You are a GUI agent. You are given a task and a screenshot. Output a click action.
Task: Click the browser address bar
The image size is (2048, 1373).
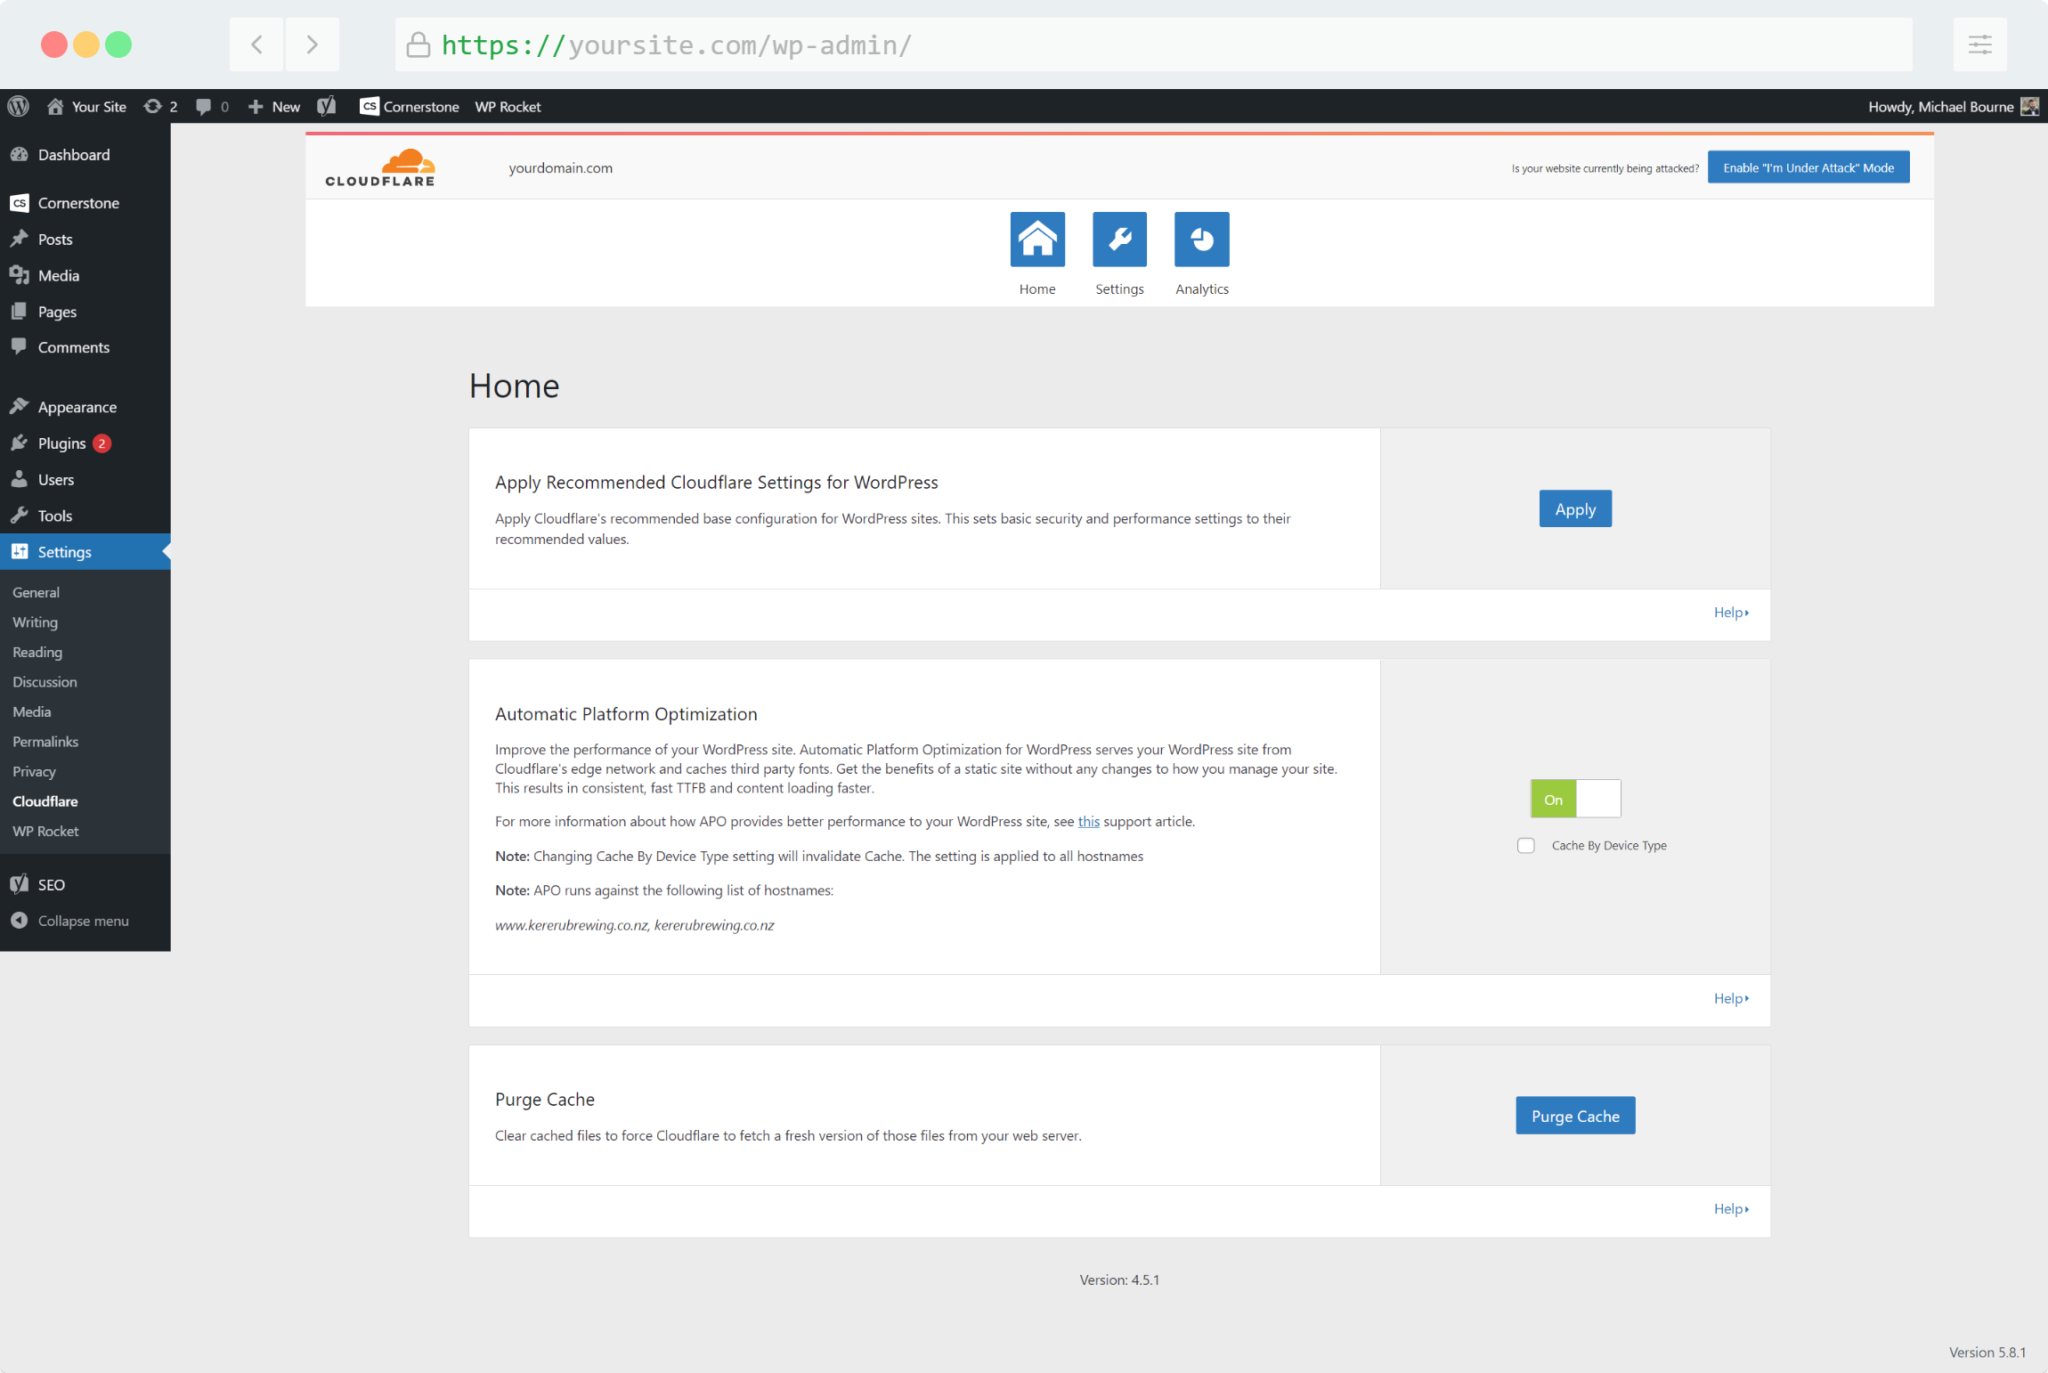tap(1153, 44)
